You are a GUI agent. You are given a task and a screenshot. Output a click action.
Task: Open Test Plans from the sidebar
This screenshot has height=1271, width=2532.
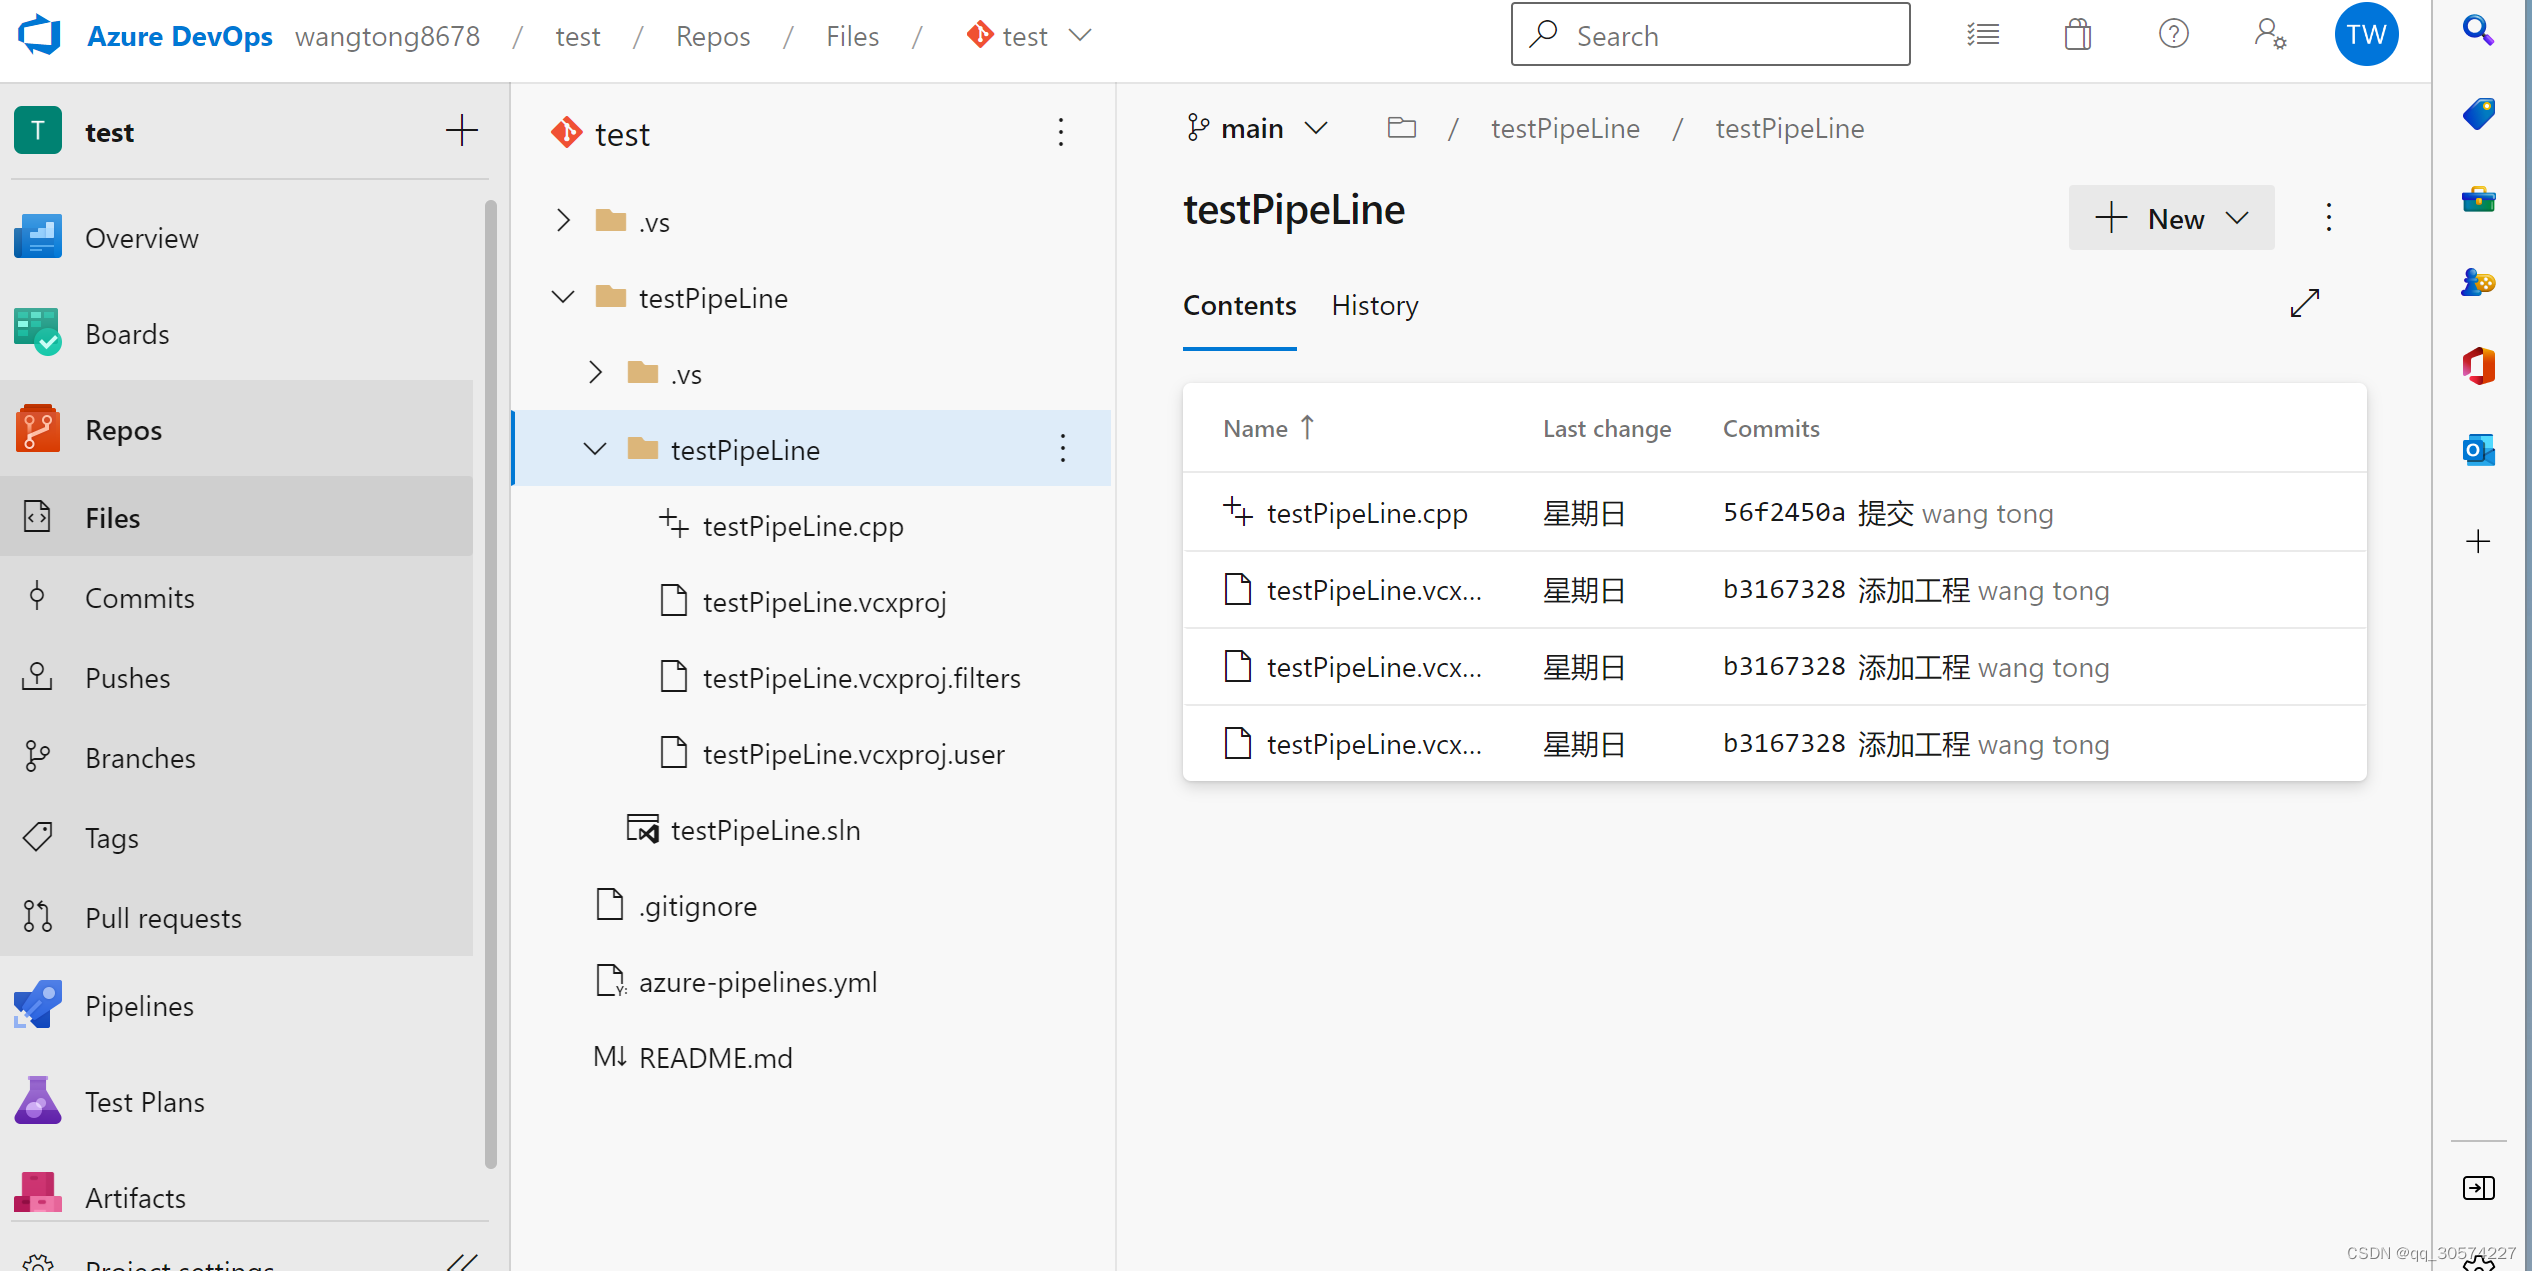[144, 1101]
